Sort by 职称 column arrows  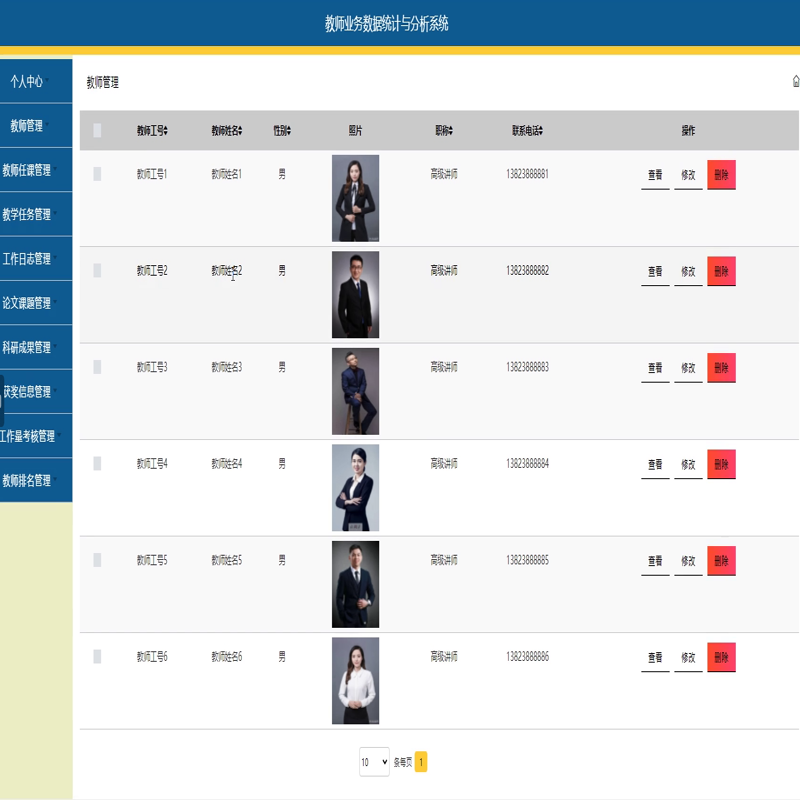click(x=451, y=131)
